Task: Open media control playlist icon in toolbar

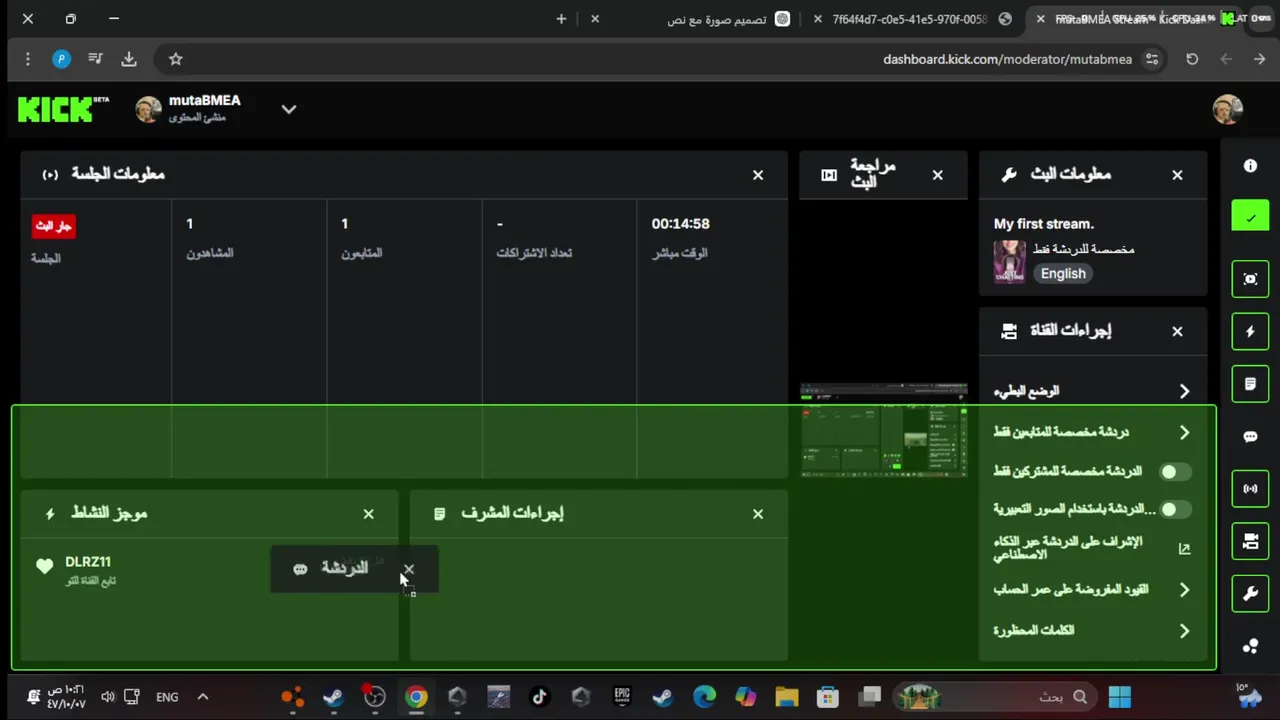Action: [95, 59]
